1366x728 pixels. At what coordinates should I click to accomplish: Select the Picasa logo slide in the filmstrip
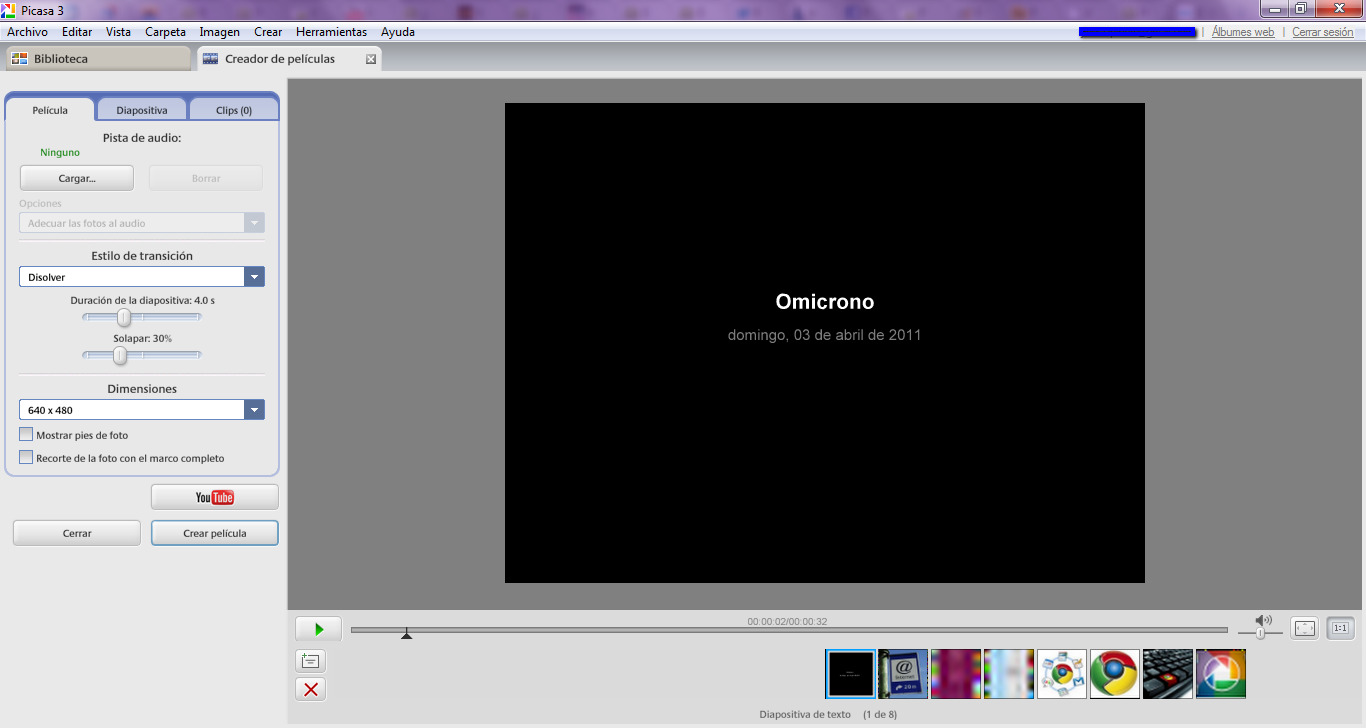pyautogui.click(x=1221, y=673)
